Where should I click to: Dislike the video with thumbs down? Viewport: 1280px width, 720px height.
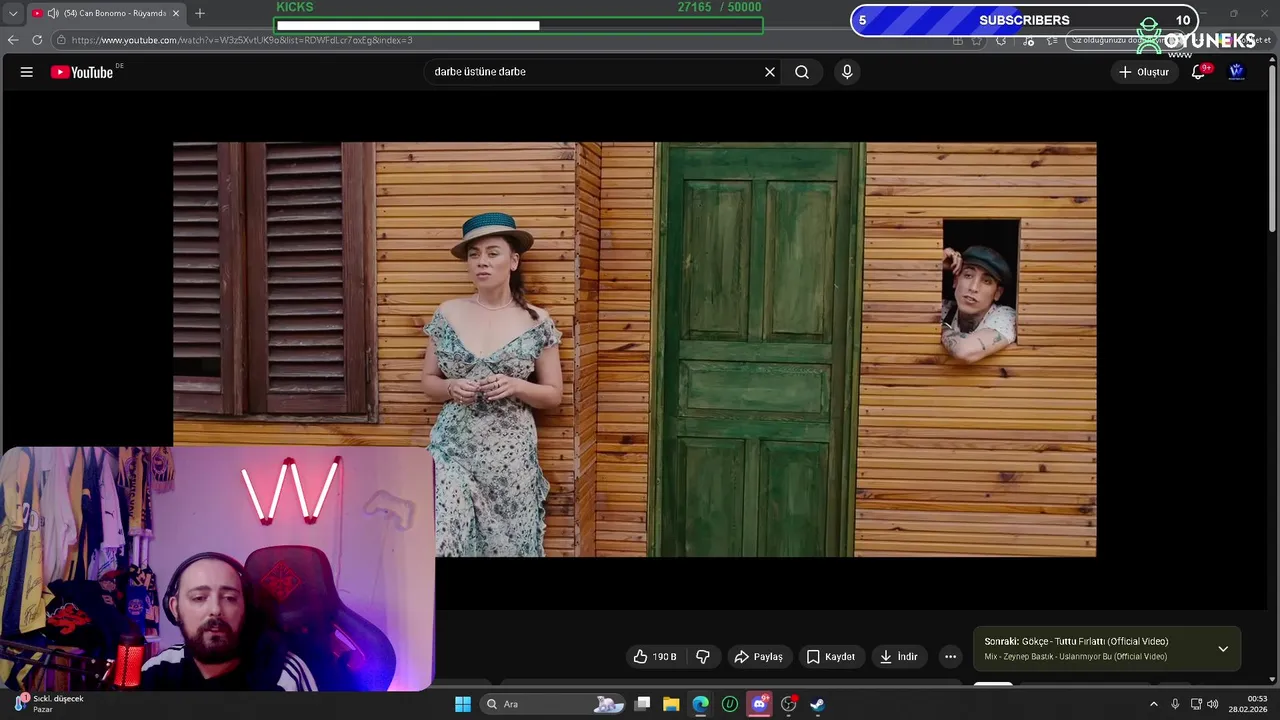tap(703, 657)
